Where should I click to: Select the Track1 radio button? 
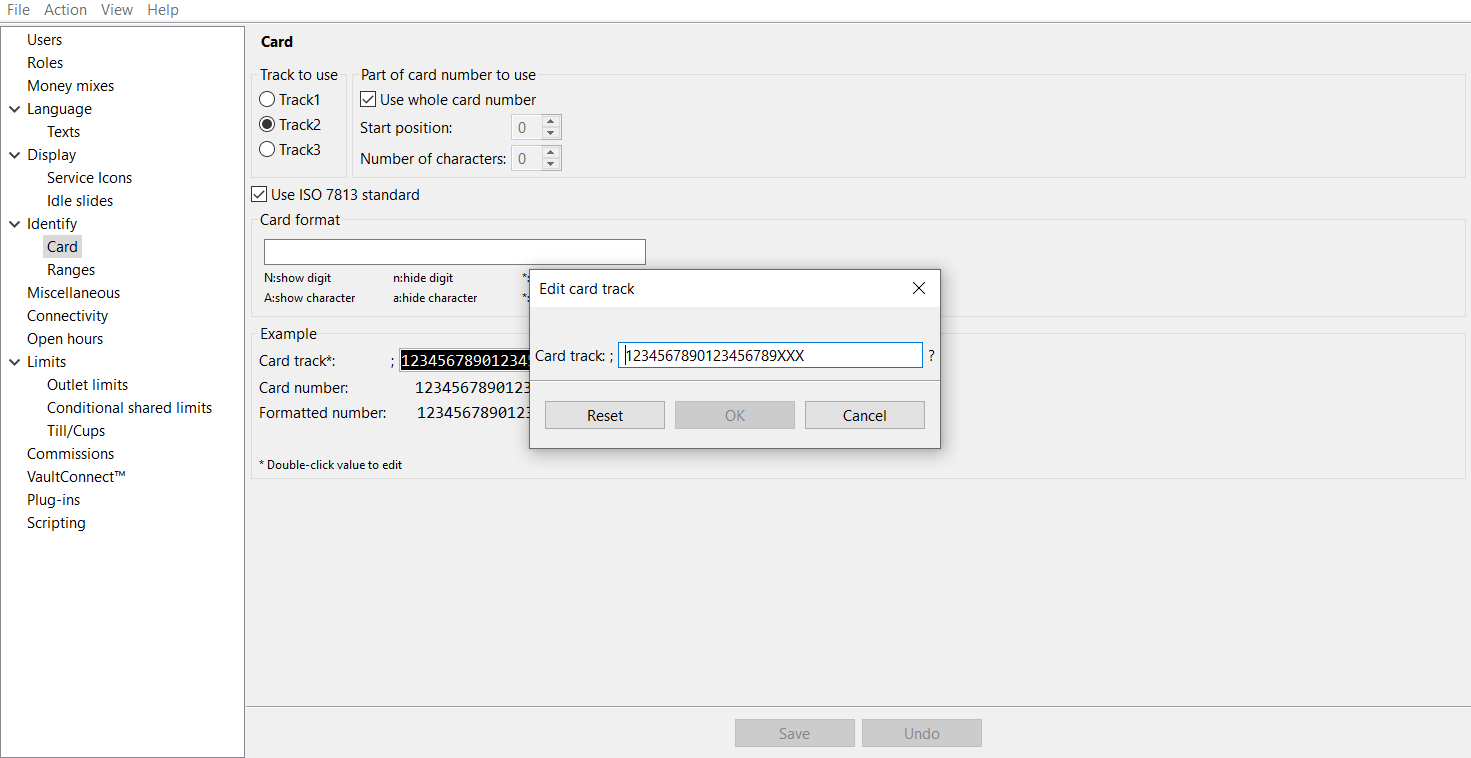[x=266, y=99]
